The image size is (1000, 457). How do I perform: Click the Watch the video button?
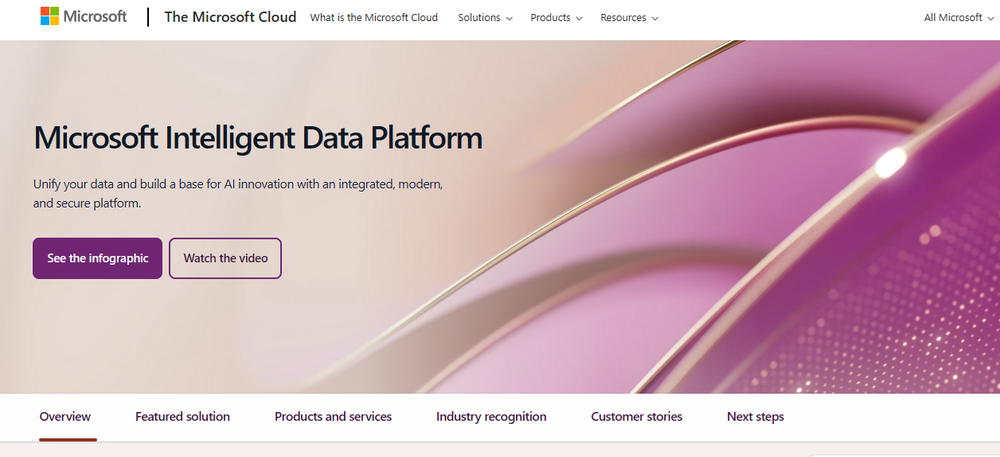point(225,258)
